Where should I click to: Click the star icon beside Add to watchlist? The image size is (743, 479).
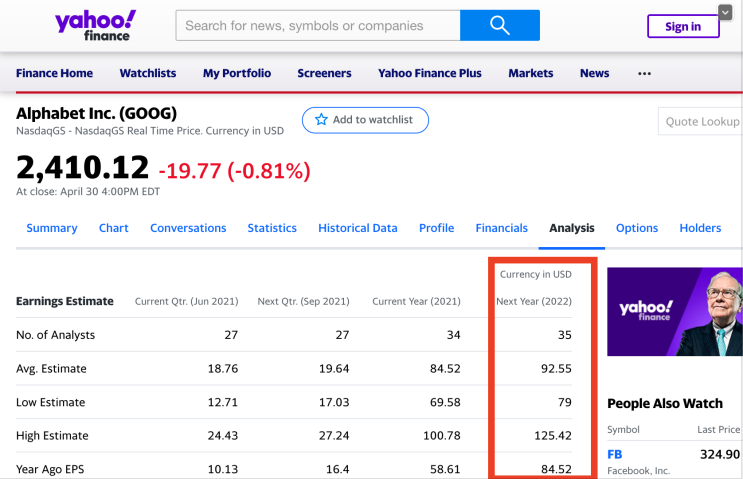321,120
